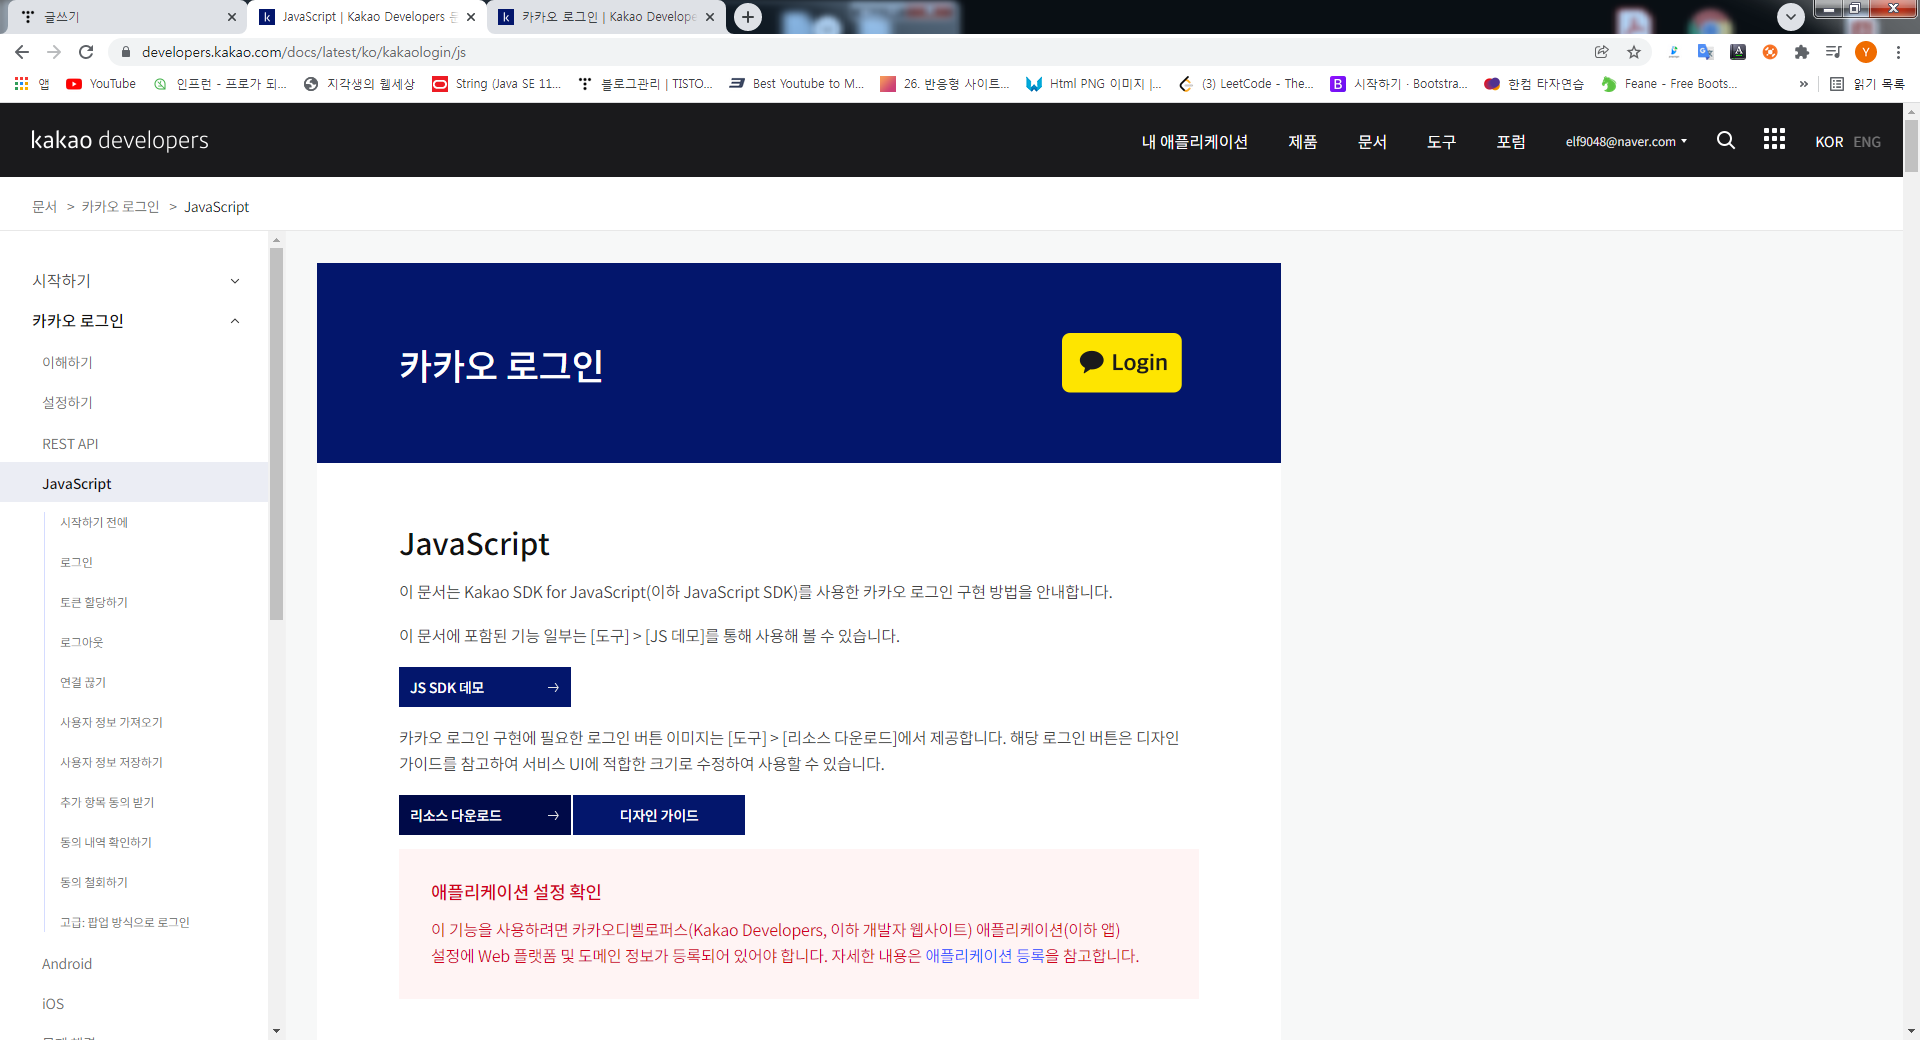Click the LeetCode bookmark
The image size is (1920, 1040).
pyautogui.click(x=1246, y=84)
